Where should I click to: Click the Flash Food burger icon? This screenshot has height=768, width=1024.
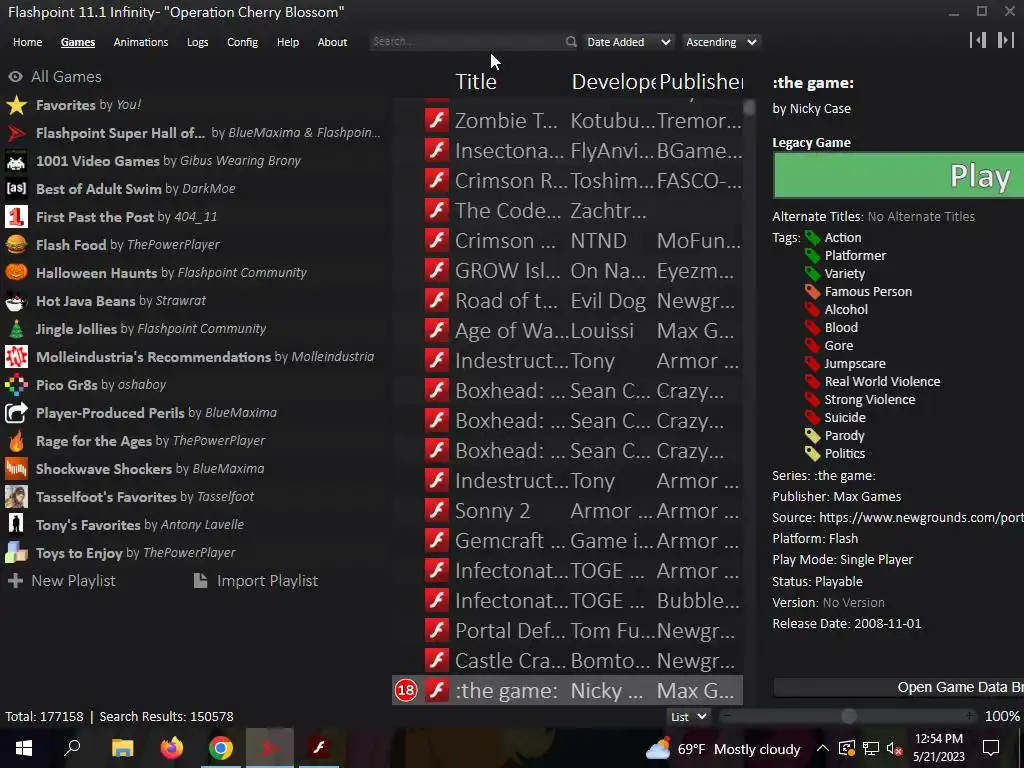tap(16, 245)
